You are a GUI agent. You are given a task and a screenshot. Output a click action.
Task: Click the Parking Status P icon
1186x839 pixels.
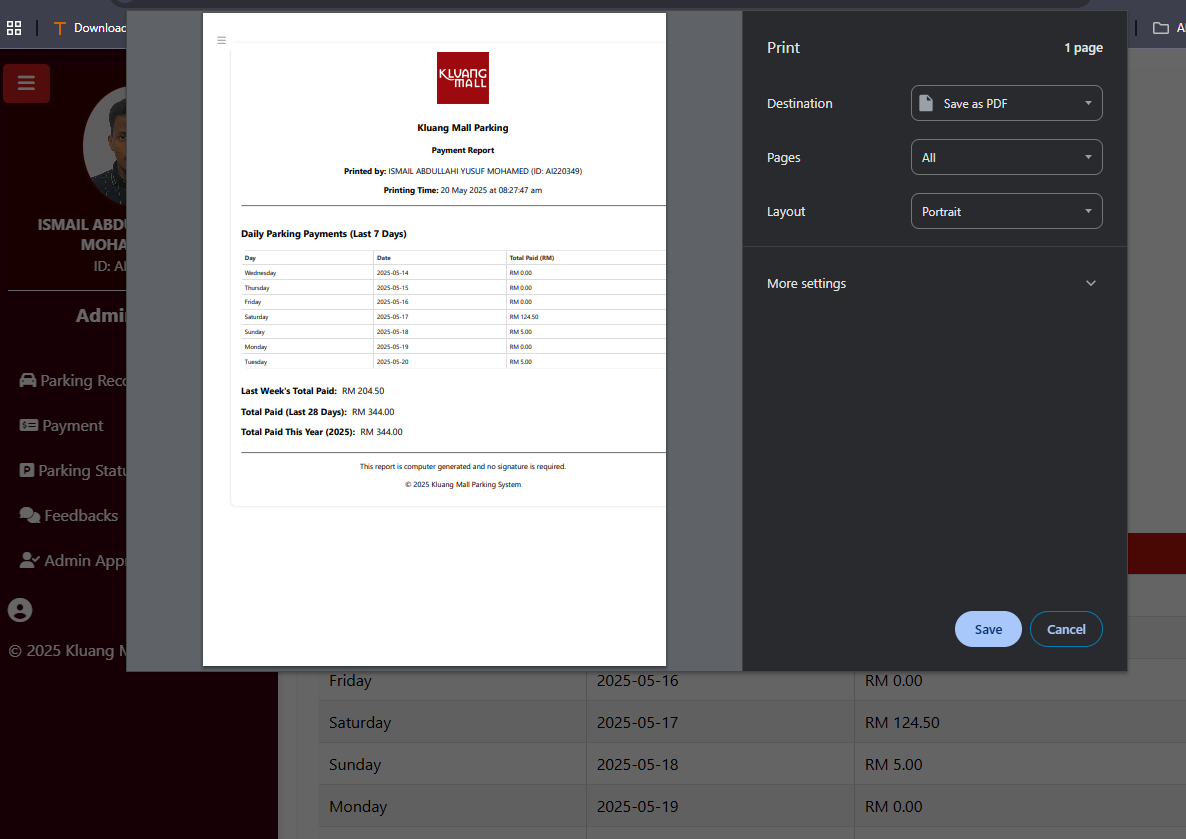click(x=26, y=471)
